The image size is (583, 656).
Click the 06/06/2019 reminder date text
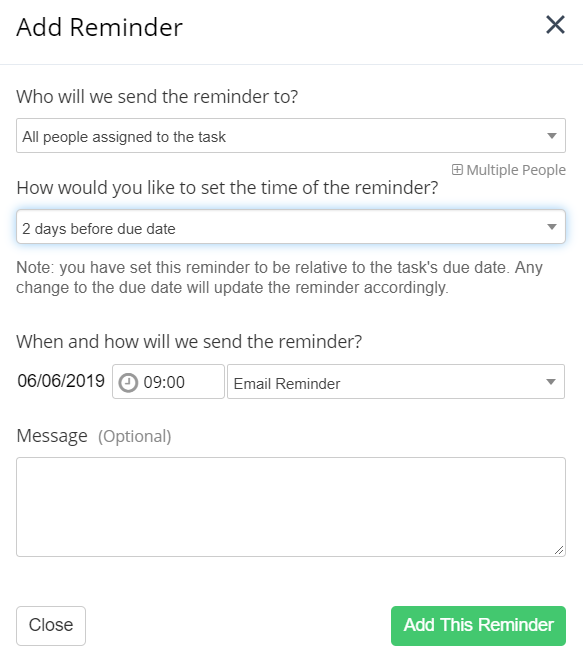[61, 381]
